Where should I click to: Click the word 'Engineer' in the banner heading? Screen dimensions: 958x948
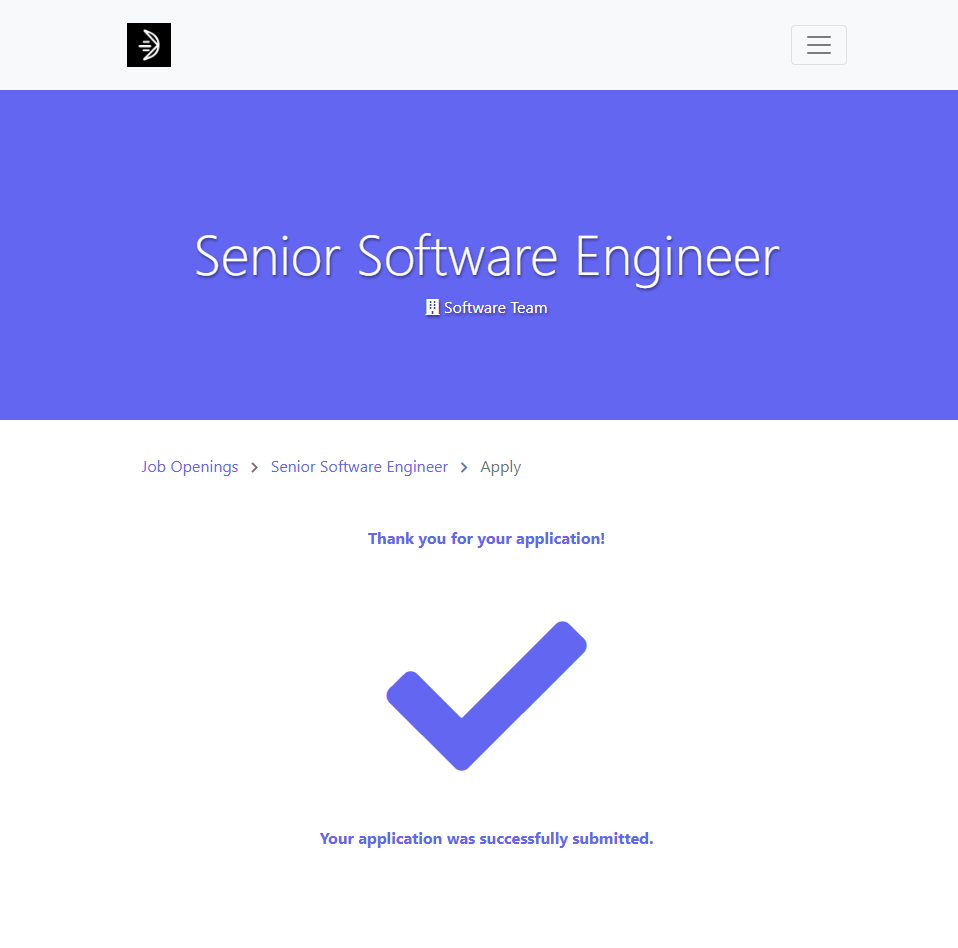pos(677,256)
